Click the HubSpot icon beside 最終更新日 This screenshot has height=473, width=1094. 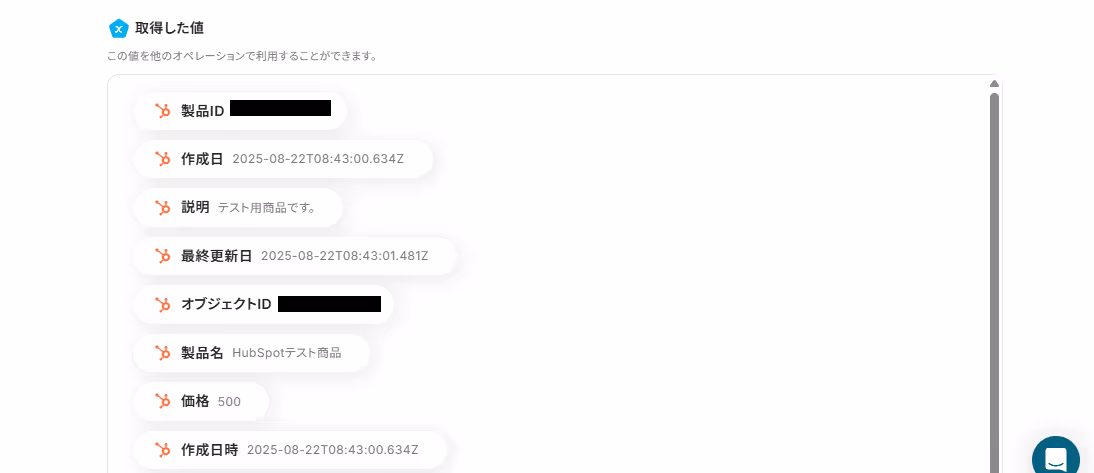(163, 256)
